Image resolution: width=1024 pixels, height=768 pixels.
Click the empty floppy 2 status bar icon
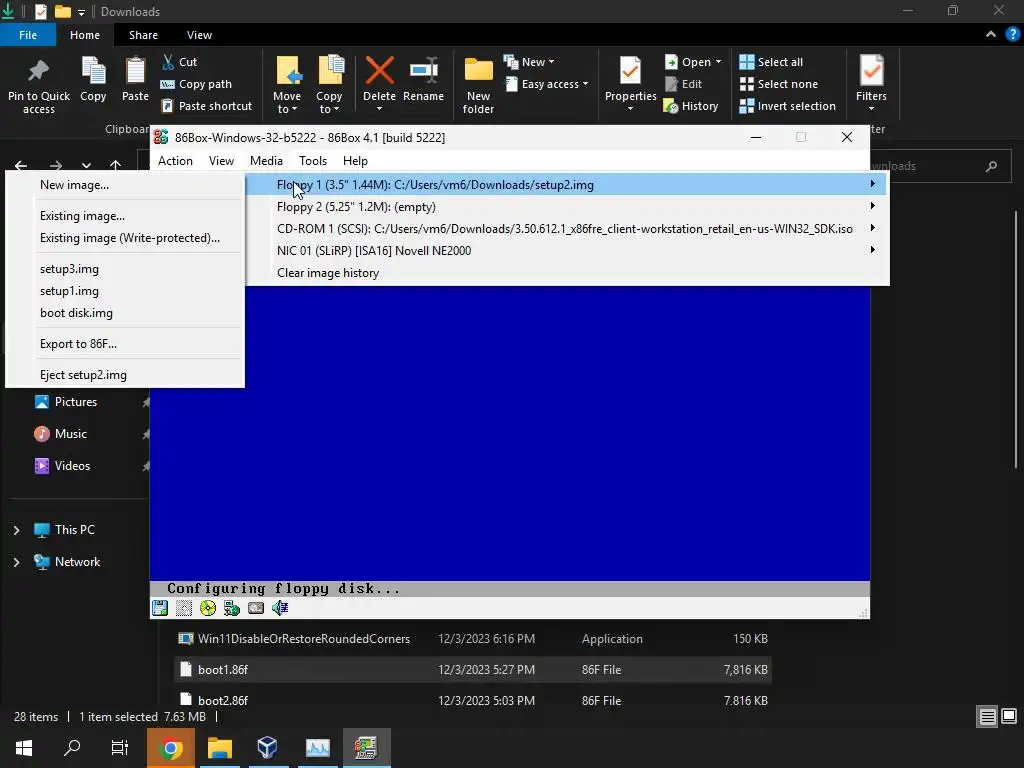[x=184, y=608]
